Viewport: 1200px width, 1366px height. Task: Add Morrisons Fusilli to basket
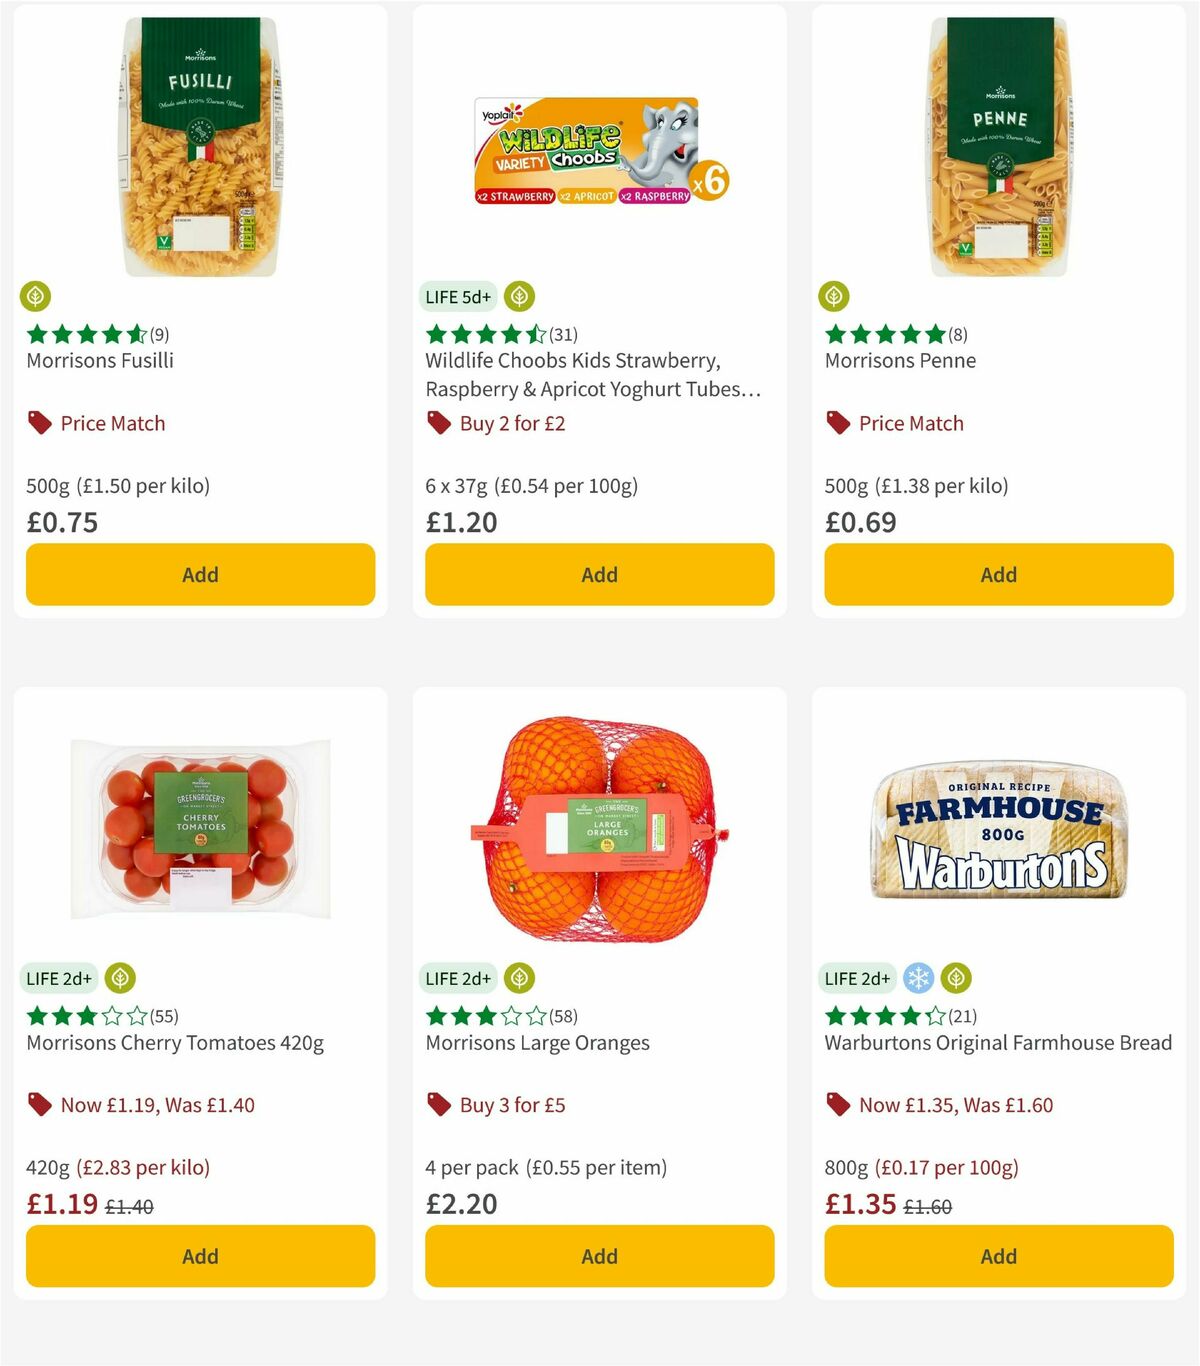tap(200, 575)
